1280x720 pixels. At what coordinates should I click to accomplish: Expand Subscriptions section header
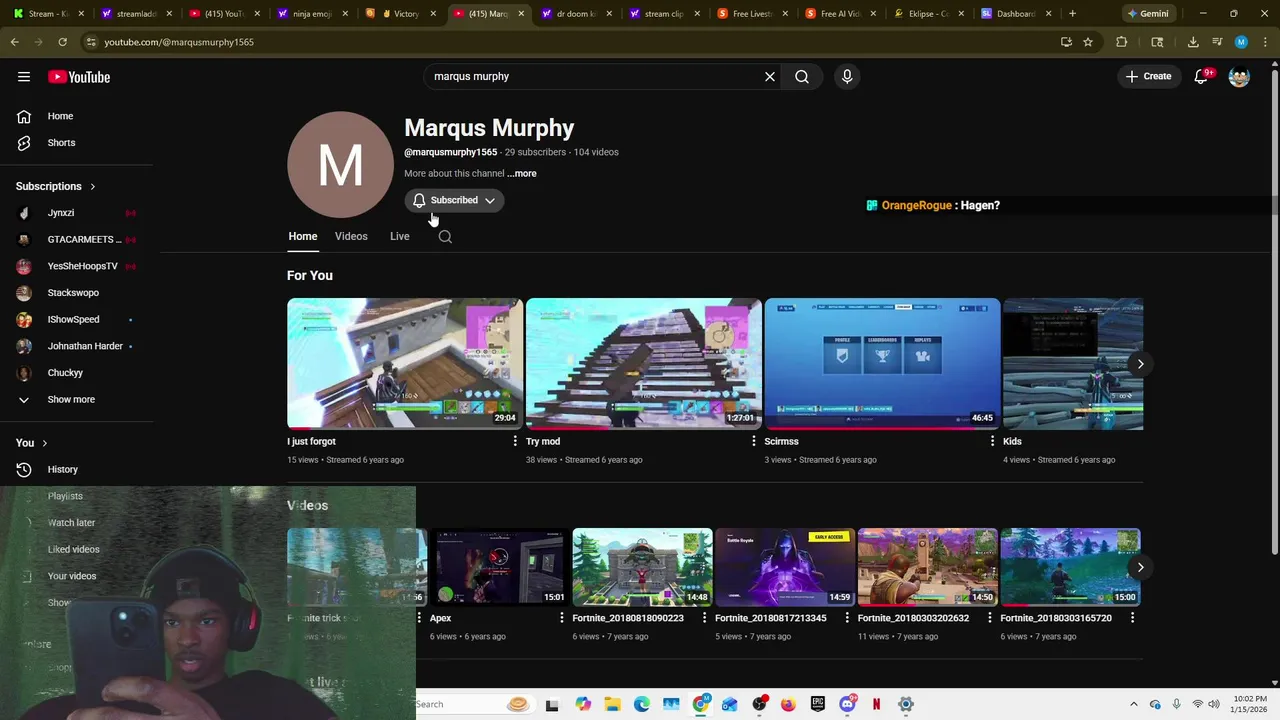coord(56,186)
